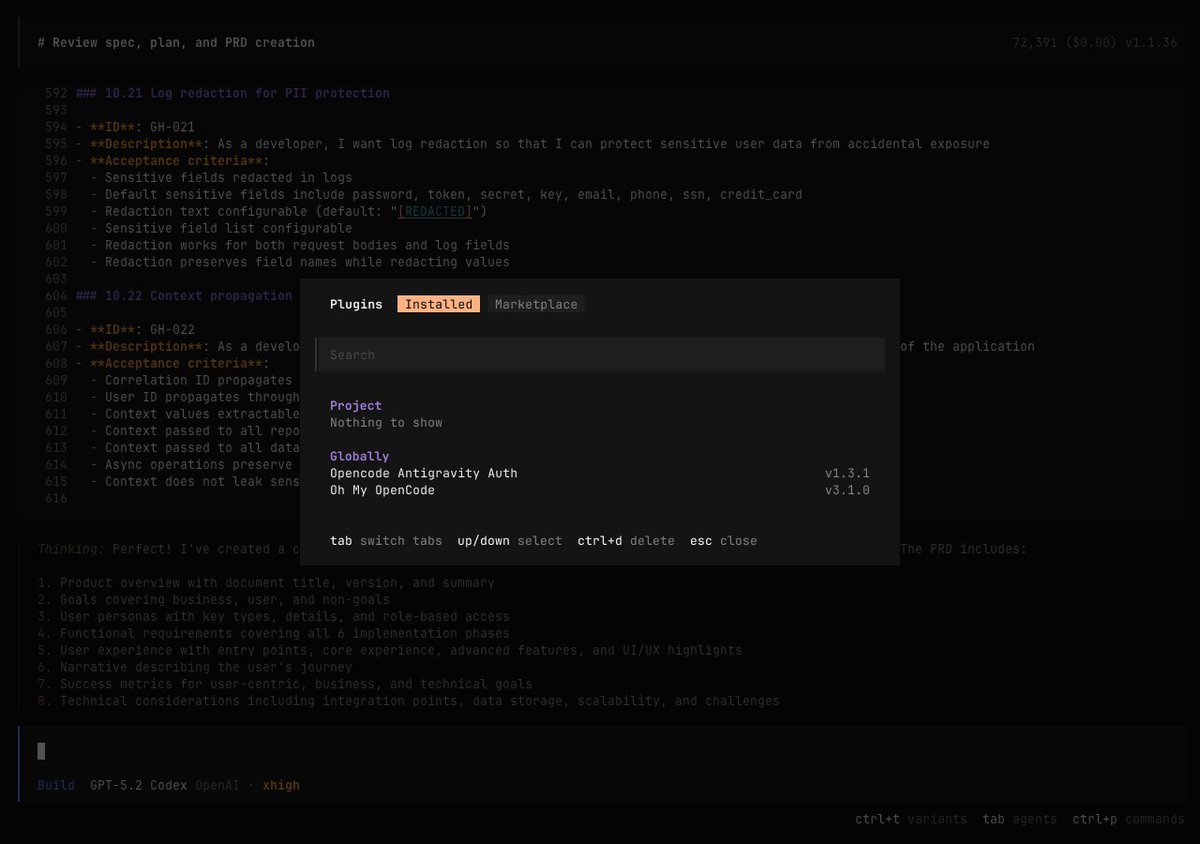Click the 'GH-021' ID line
Image resolution: width=1200 pixels, height=844 pixels.
coord(135,127)
